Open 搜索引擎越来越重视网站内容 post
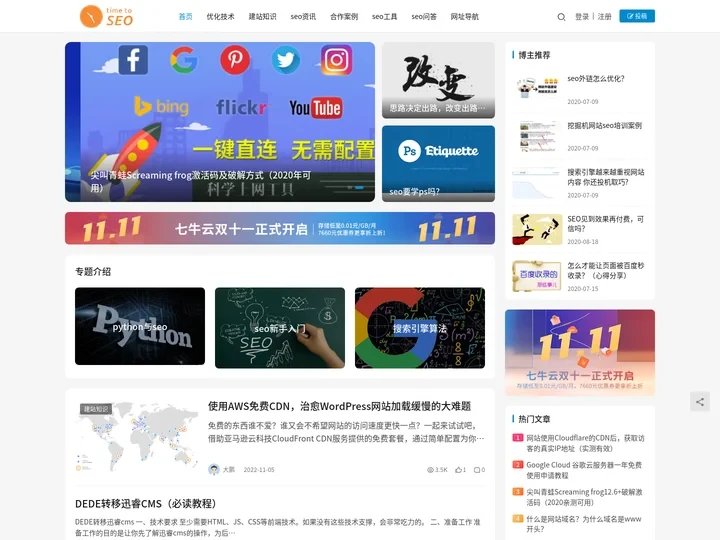The height and width of the screenshot is (540, 720). coord(606,177)
